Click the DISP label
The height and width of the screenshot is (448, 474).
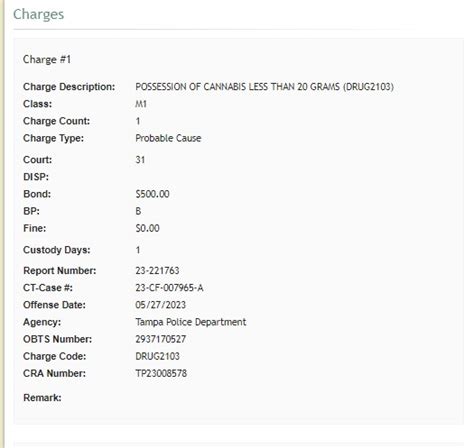pos(36,177)
